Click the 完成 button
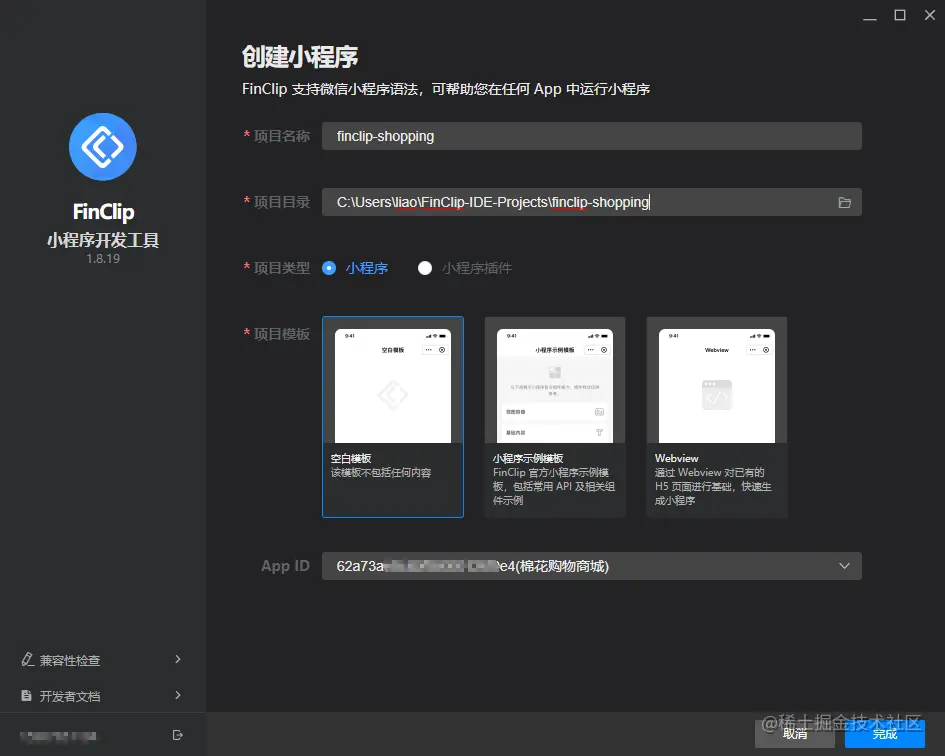The height and width of the screenshot is (756, 945). pos(885,734)
